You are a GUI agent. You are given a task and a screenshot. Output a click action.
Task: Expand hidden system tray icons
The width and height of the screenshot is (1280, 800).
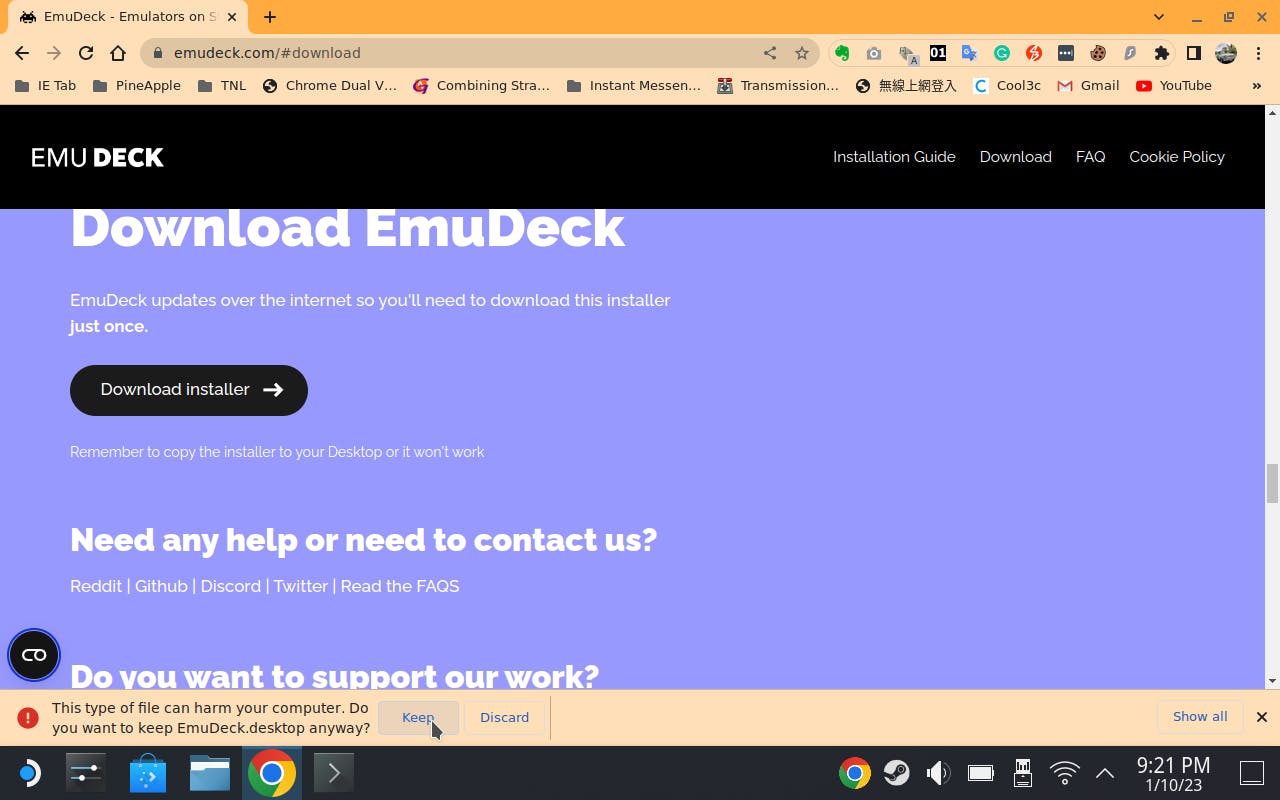1105,773
